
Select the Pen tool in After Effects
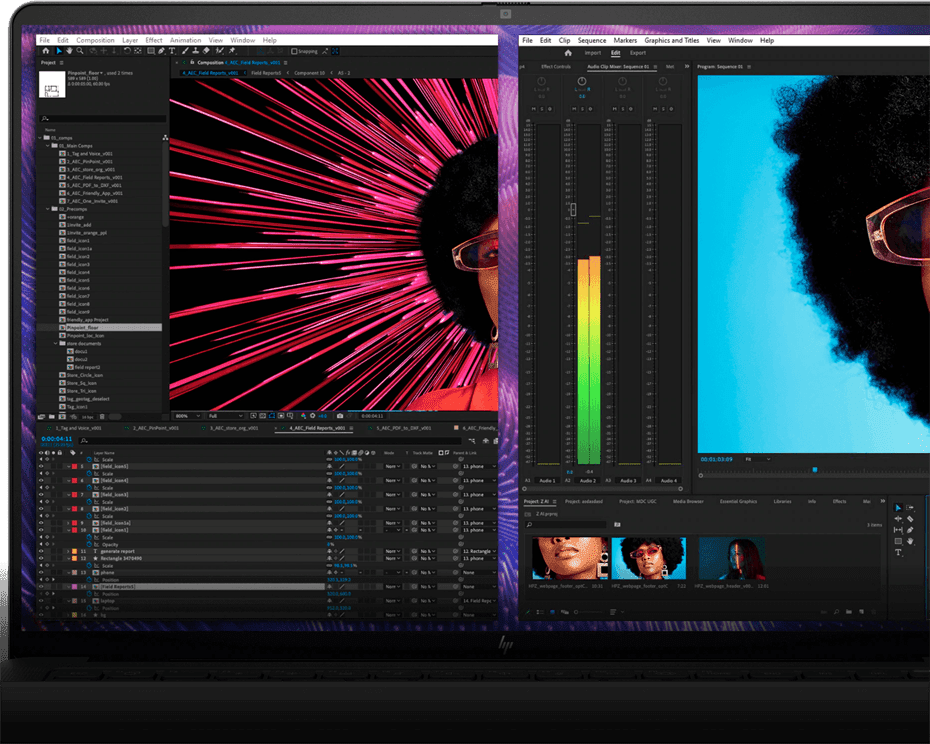[161, 51]
